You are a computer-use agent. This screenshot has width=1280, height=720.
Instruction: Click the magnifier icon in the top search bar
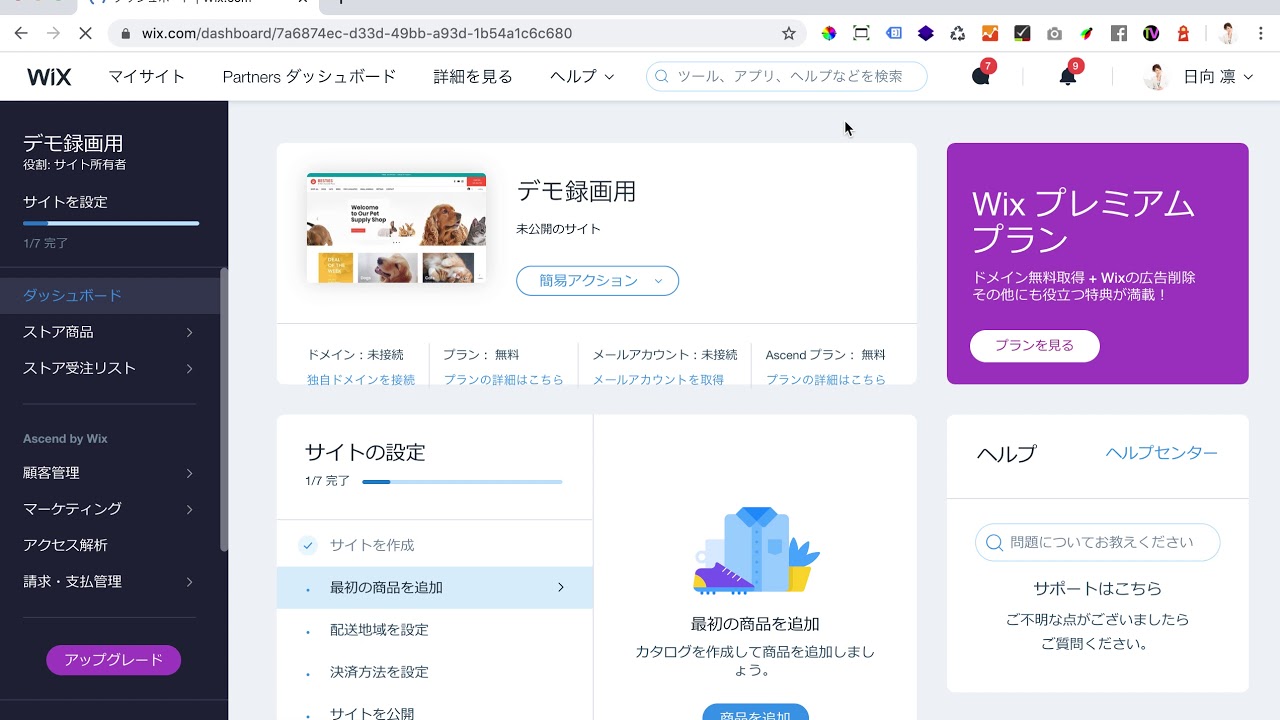(662, 76)
